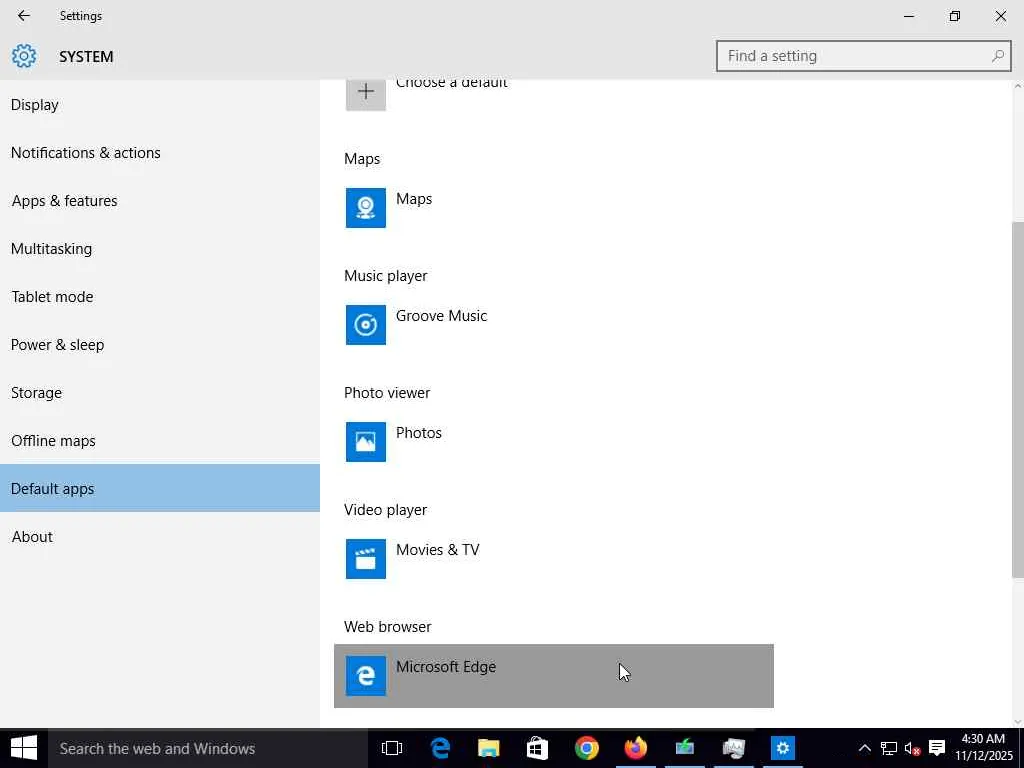Click the plus icon beside Choose a default
This screenshot has width=1024, height=768.
coord(366,91)
